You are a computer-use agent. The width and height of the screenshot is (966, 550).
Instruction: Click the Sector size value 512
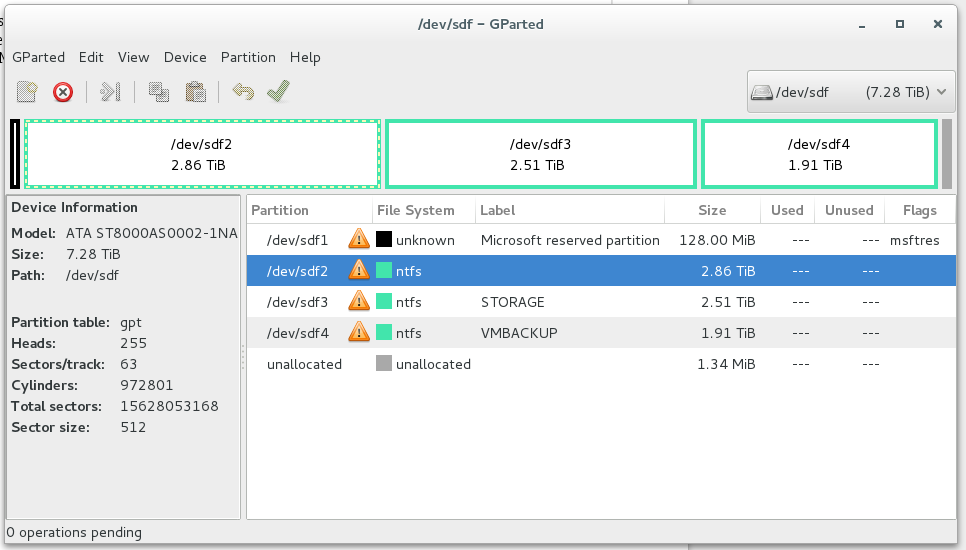point(133,427)
